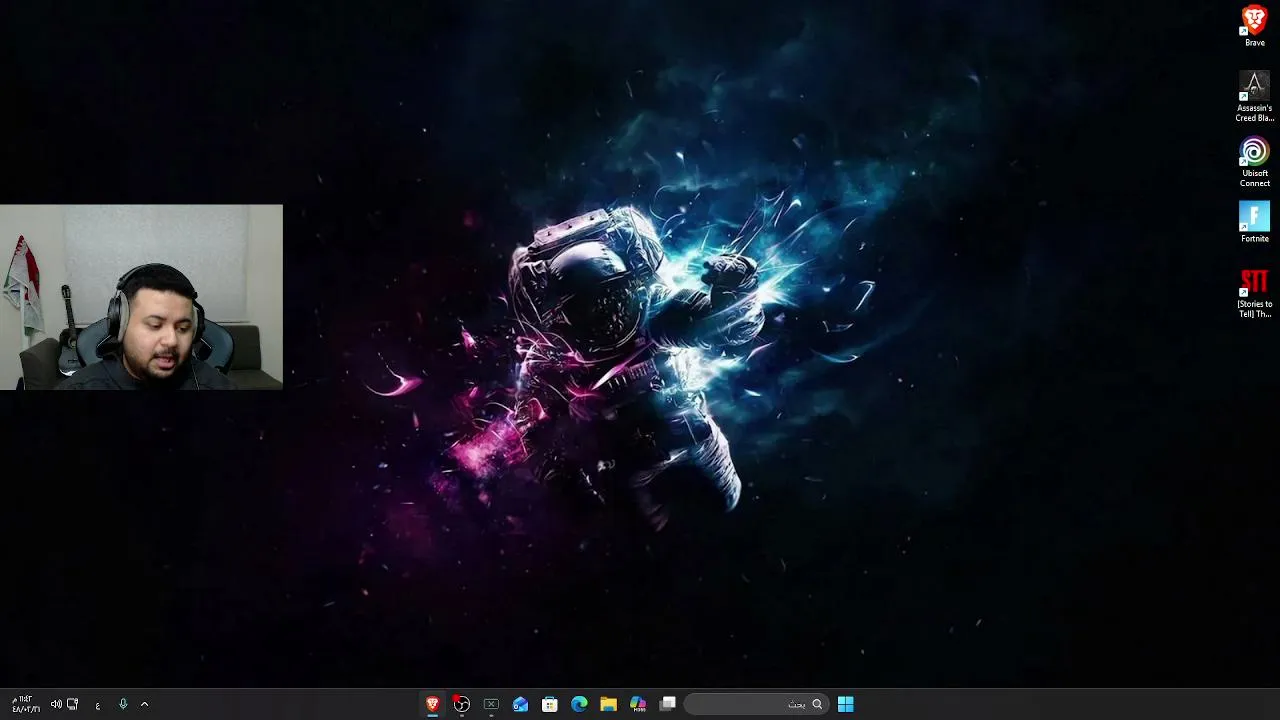This screenshot has height=720, width=1280.
Task: Launch Microsoft Edge from the taskbar
Action: (x=579, y=704)
